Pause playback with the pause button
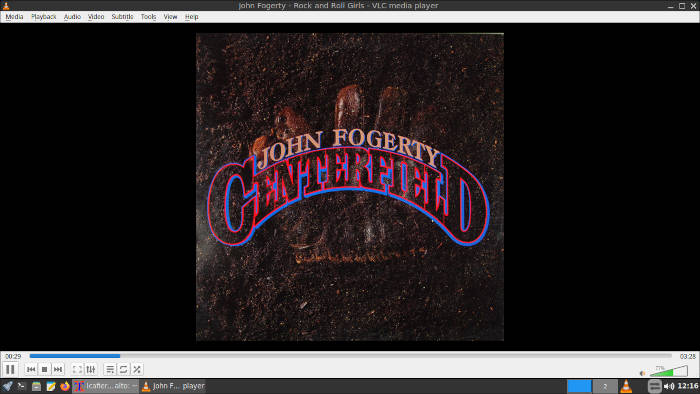Viewport: 700px width, 394px height. pyautogui.click(x=10, y=369)
